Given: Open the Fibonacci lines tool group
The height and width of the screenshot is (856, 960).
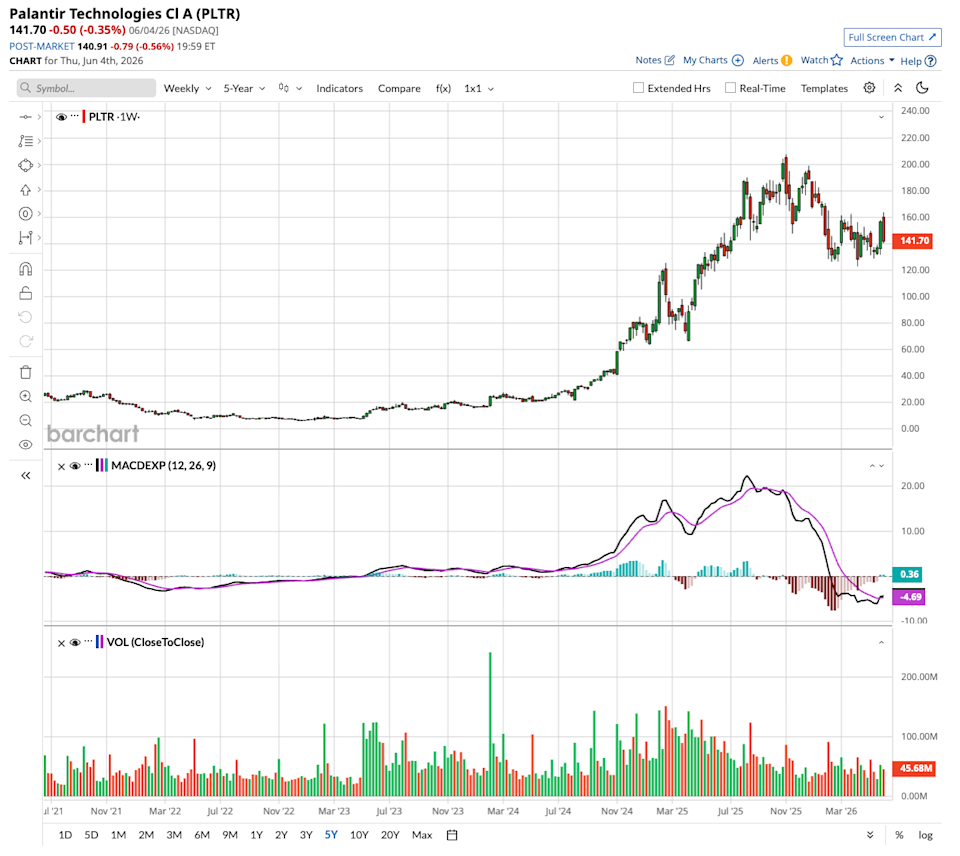Looking at the screenshot, I should point(25,141).
